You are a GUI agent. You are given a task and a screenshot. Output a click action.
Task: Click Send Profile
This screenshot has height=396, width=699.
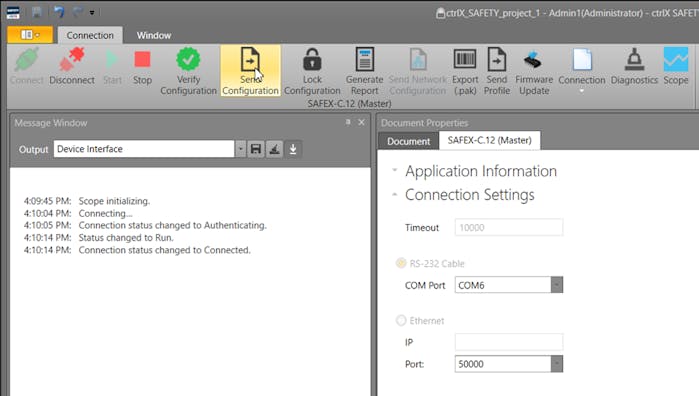point(497,71)
